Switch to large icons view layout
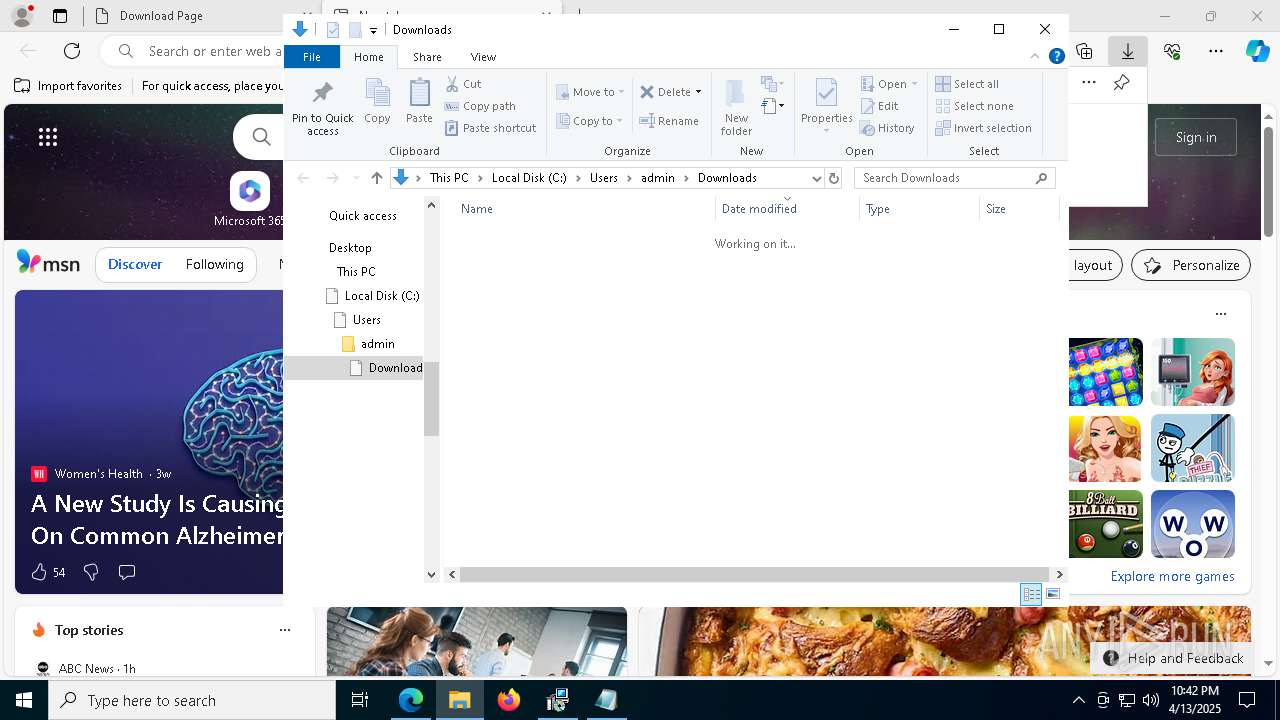 click(x=1053, y=594)
